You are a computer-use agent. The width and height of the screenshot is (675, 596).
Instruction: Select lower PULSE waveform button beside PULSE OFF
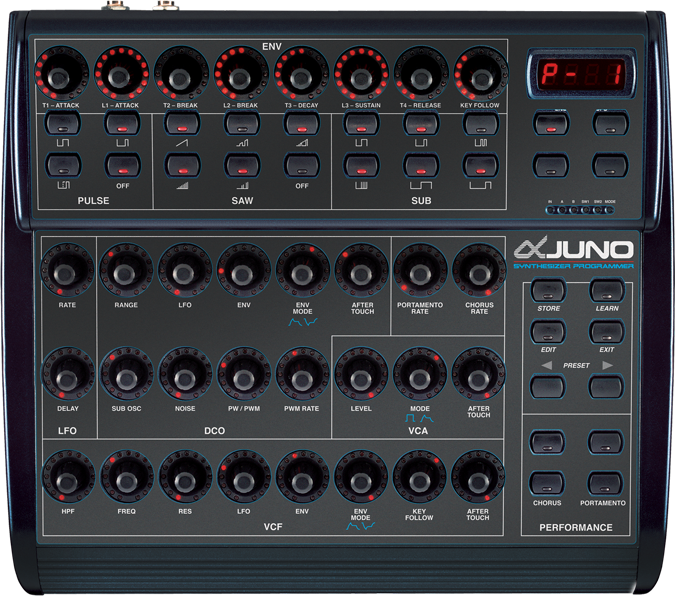pyautogui.click(x=63, y=165)
